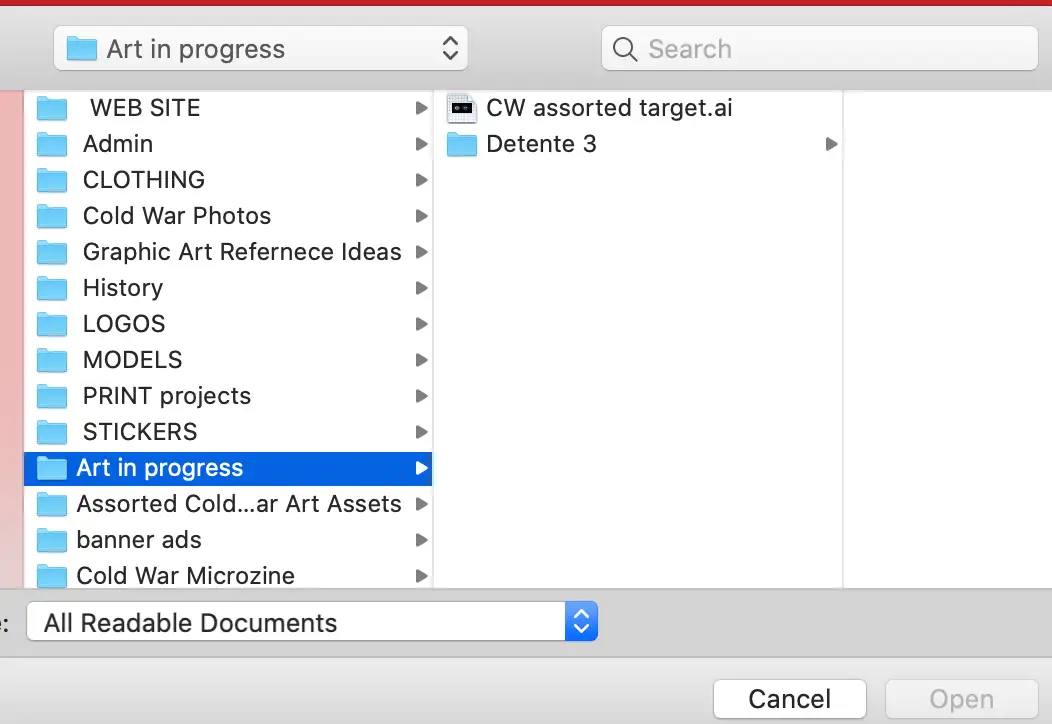The image size is (1052, 724).
Task: Select the PRINT projects folder
Action: pos(167,396)
